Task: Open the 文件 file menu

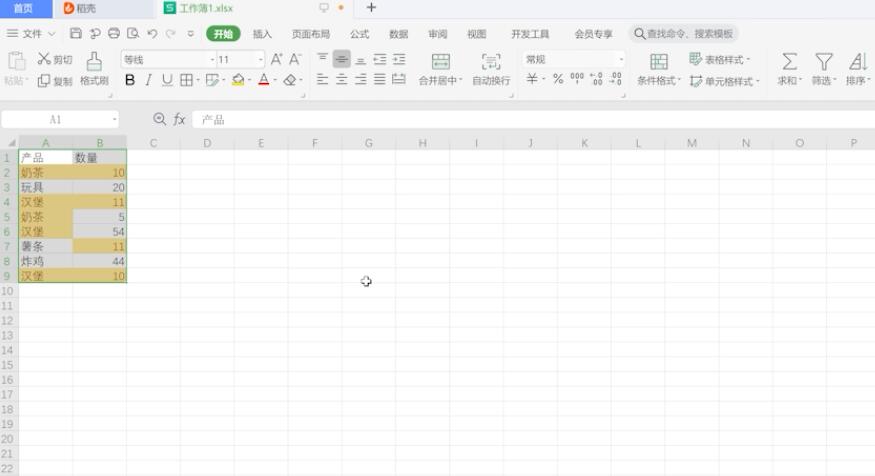Action: coord(31,33)
